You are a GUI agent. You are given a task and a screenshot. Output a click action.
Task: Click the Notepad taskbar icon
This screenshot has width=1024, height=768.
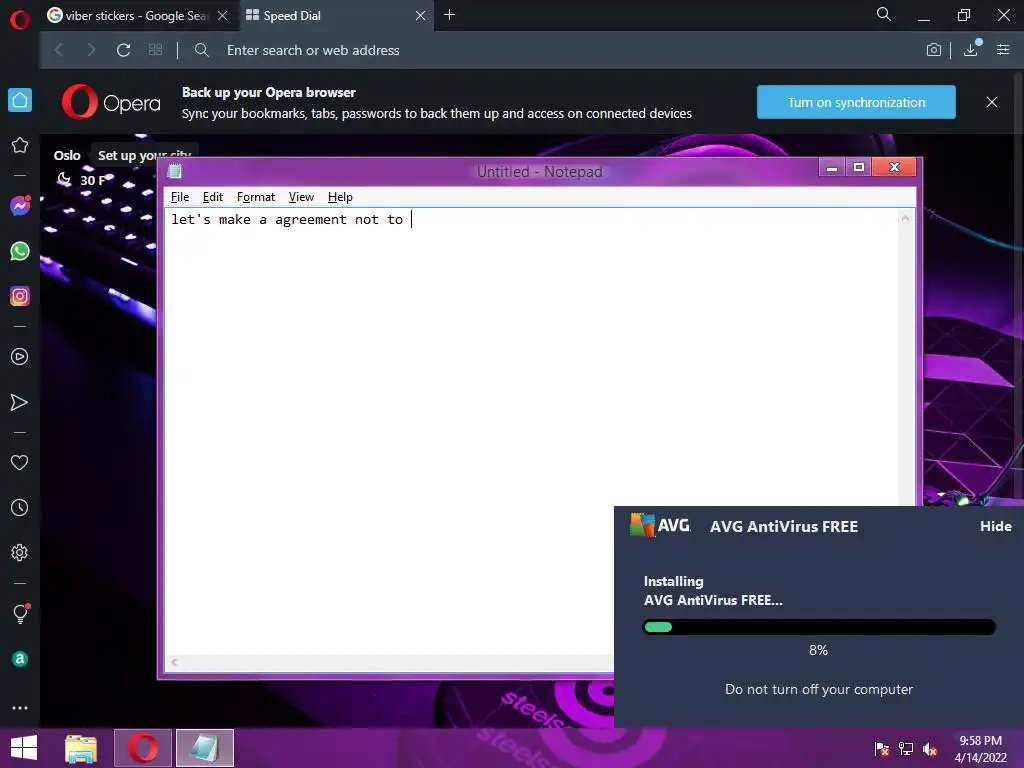coord(204,748)
